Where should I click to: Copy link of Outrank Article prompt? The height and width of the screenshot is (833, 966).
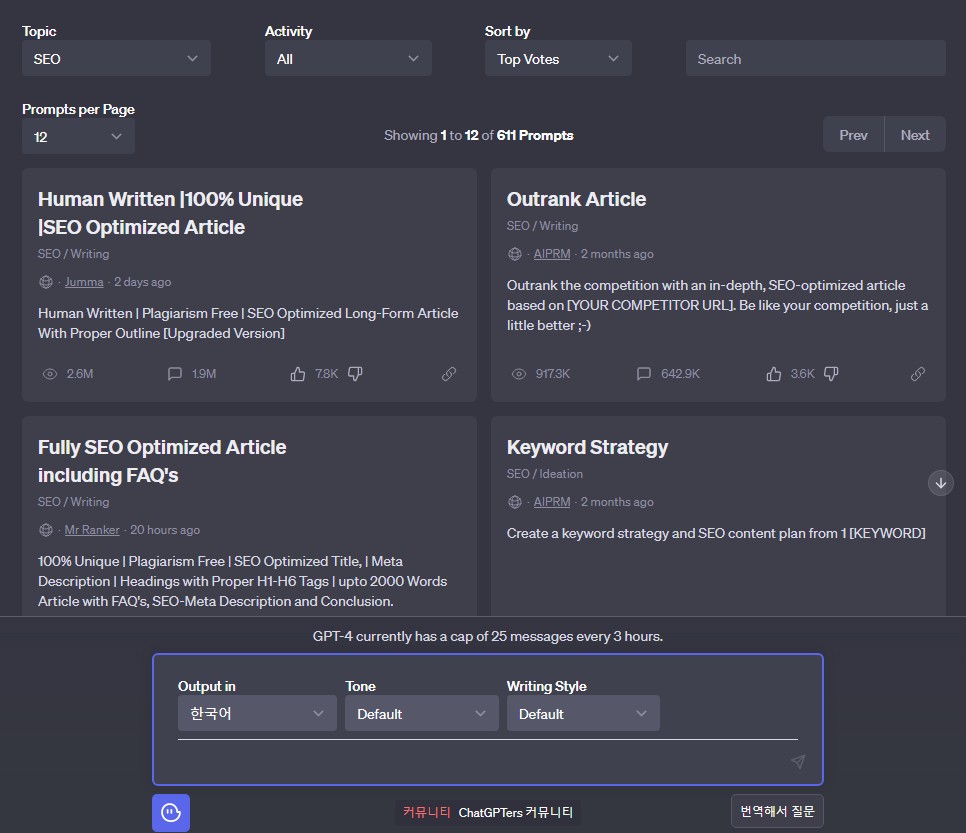click(917, 374)
